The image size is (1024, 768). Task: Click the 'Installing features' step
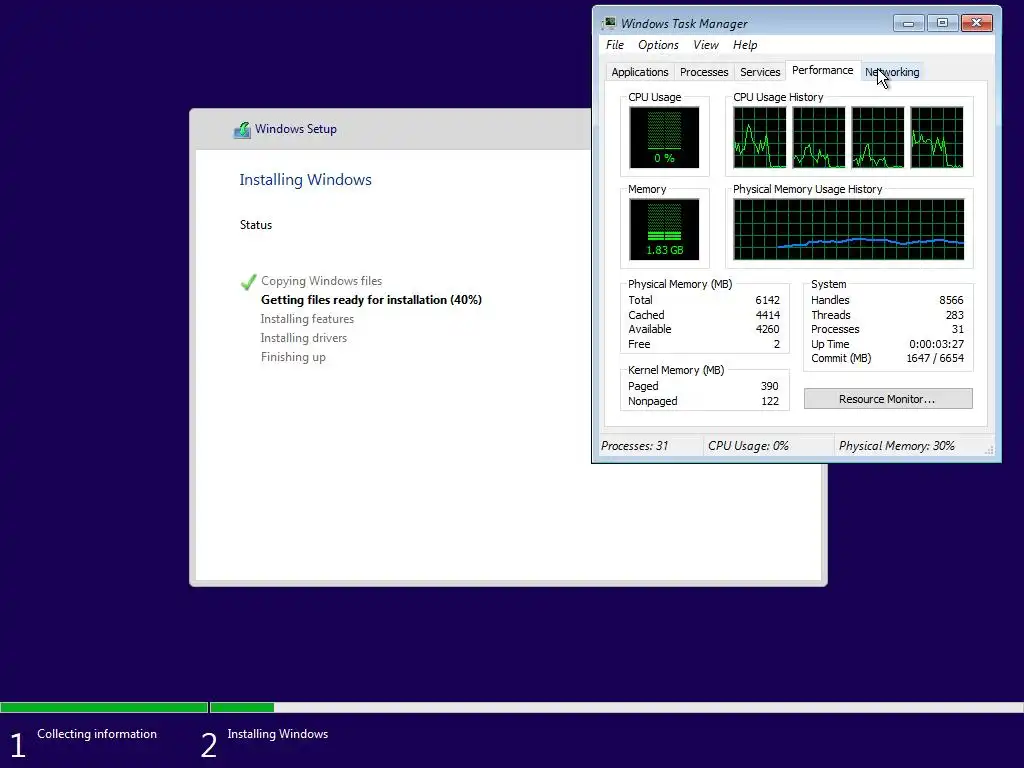pyautogui.click(x=307, y=319)
